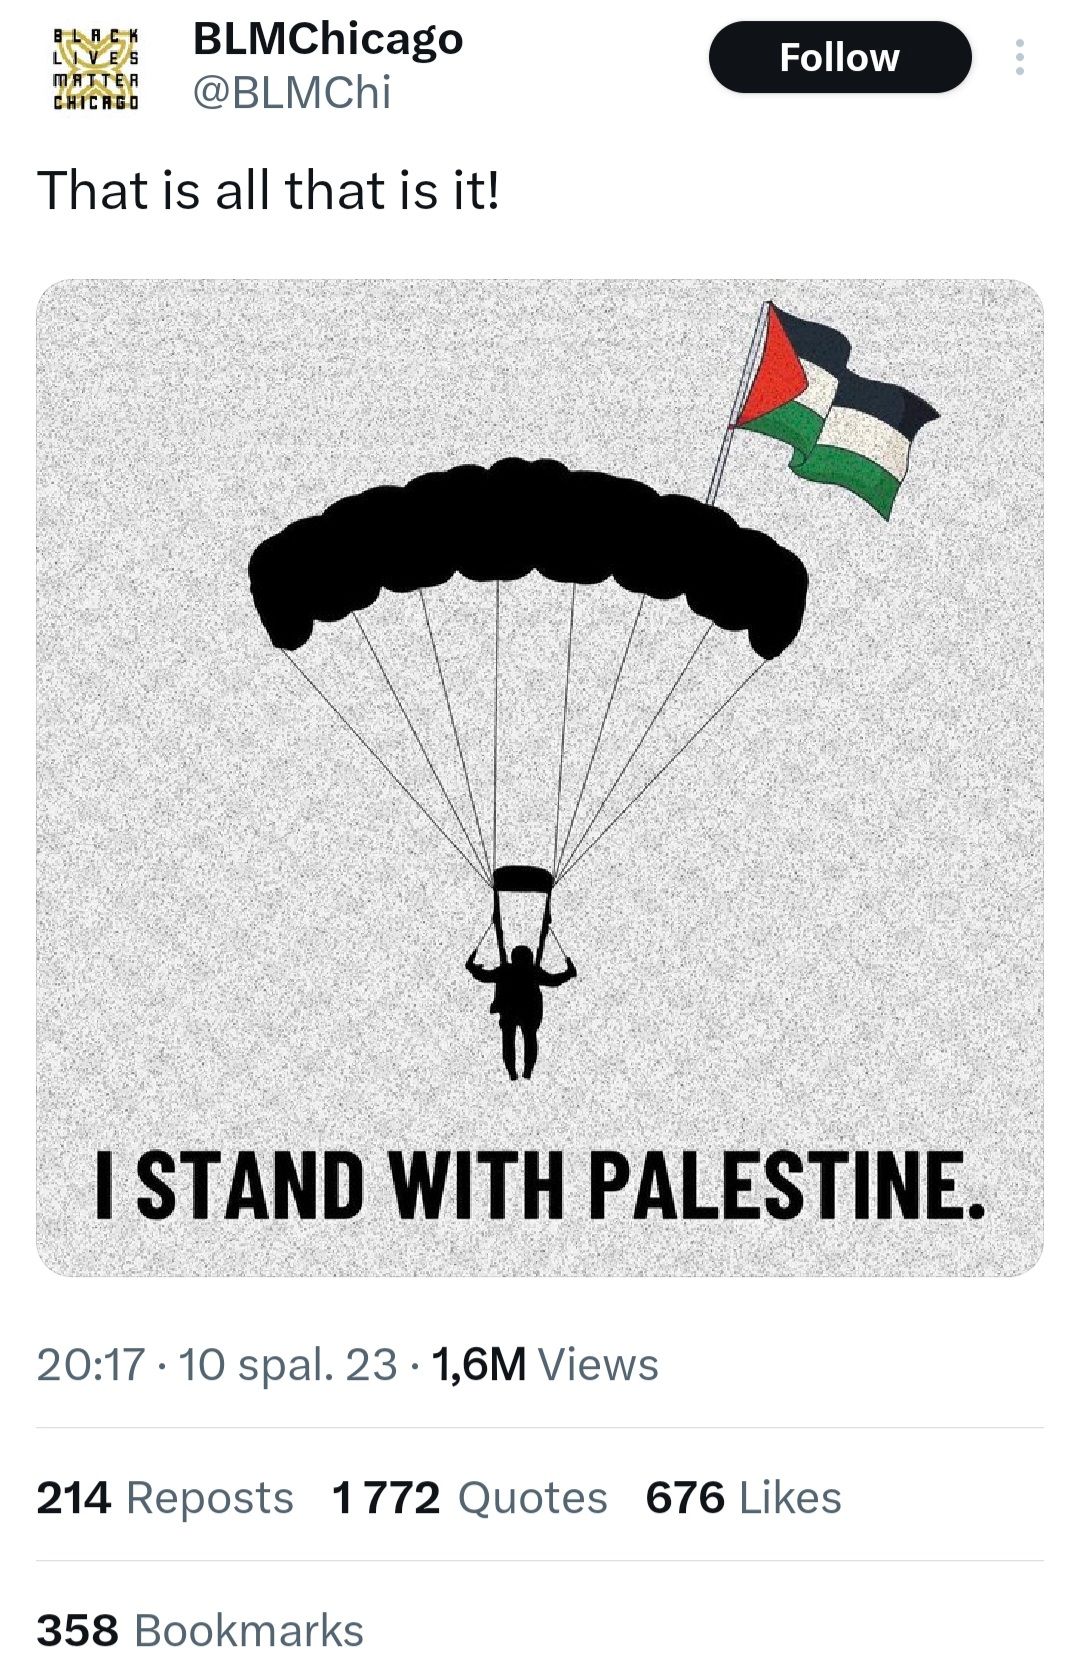1080x1668 pixels.
Task: Click the 20:17 timestamp
Action: tap(91, 1364)
